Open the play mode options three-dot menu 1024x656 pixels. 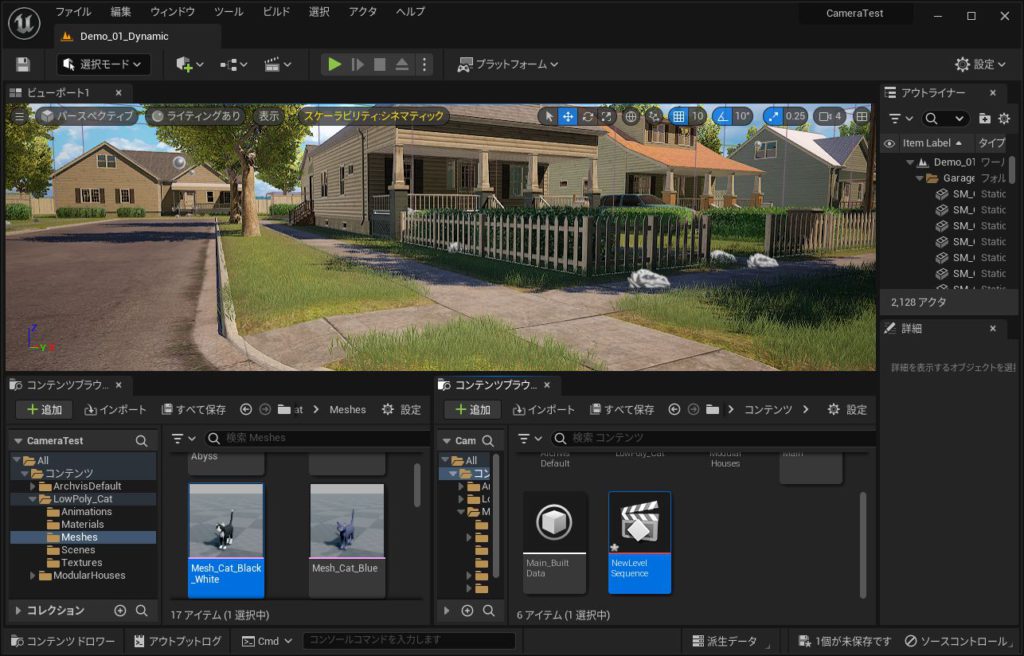pyautogui.click(x=424, y=64)
